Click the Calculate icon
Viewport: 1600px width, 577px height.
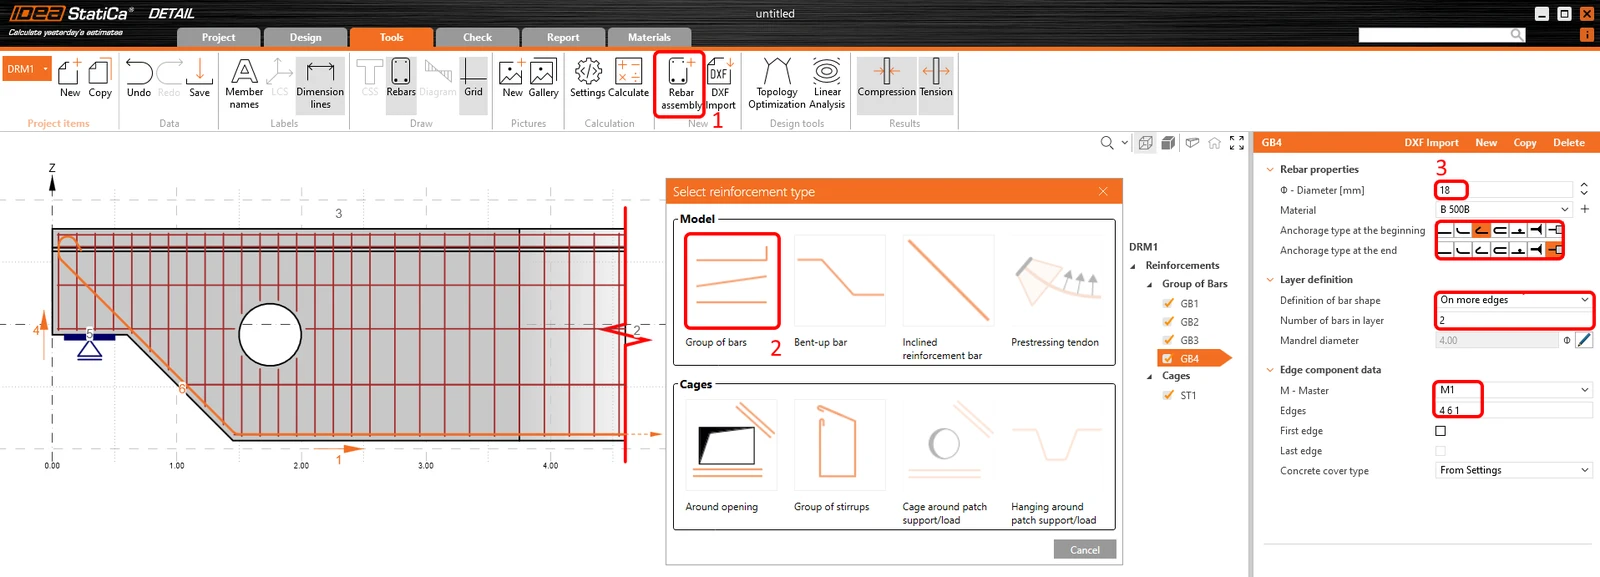(x=628, y=78)
